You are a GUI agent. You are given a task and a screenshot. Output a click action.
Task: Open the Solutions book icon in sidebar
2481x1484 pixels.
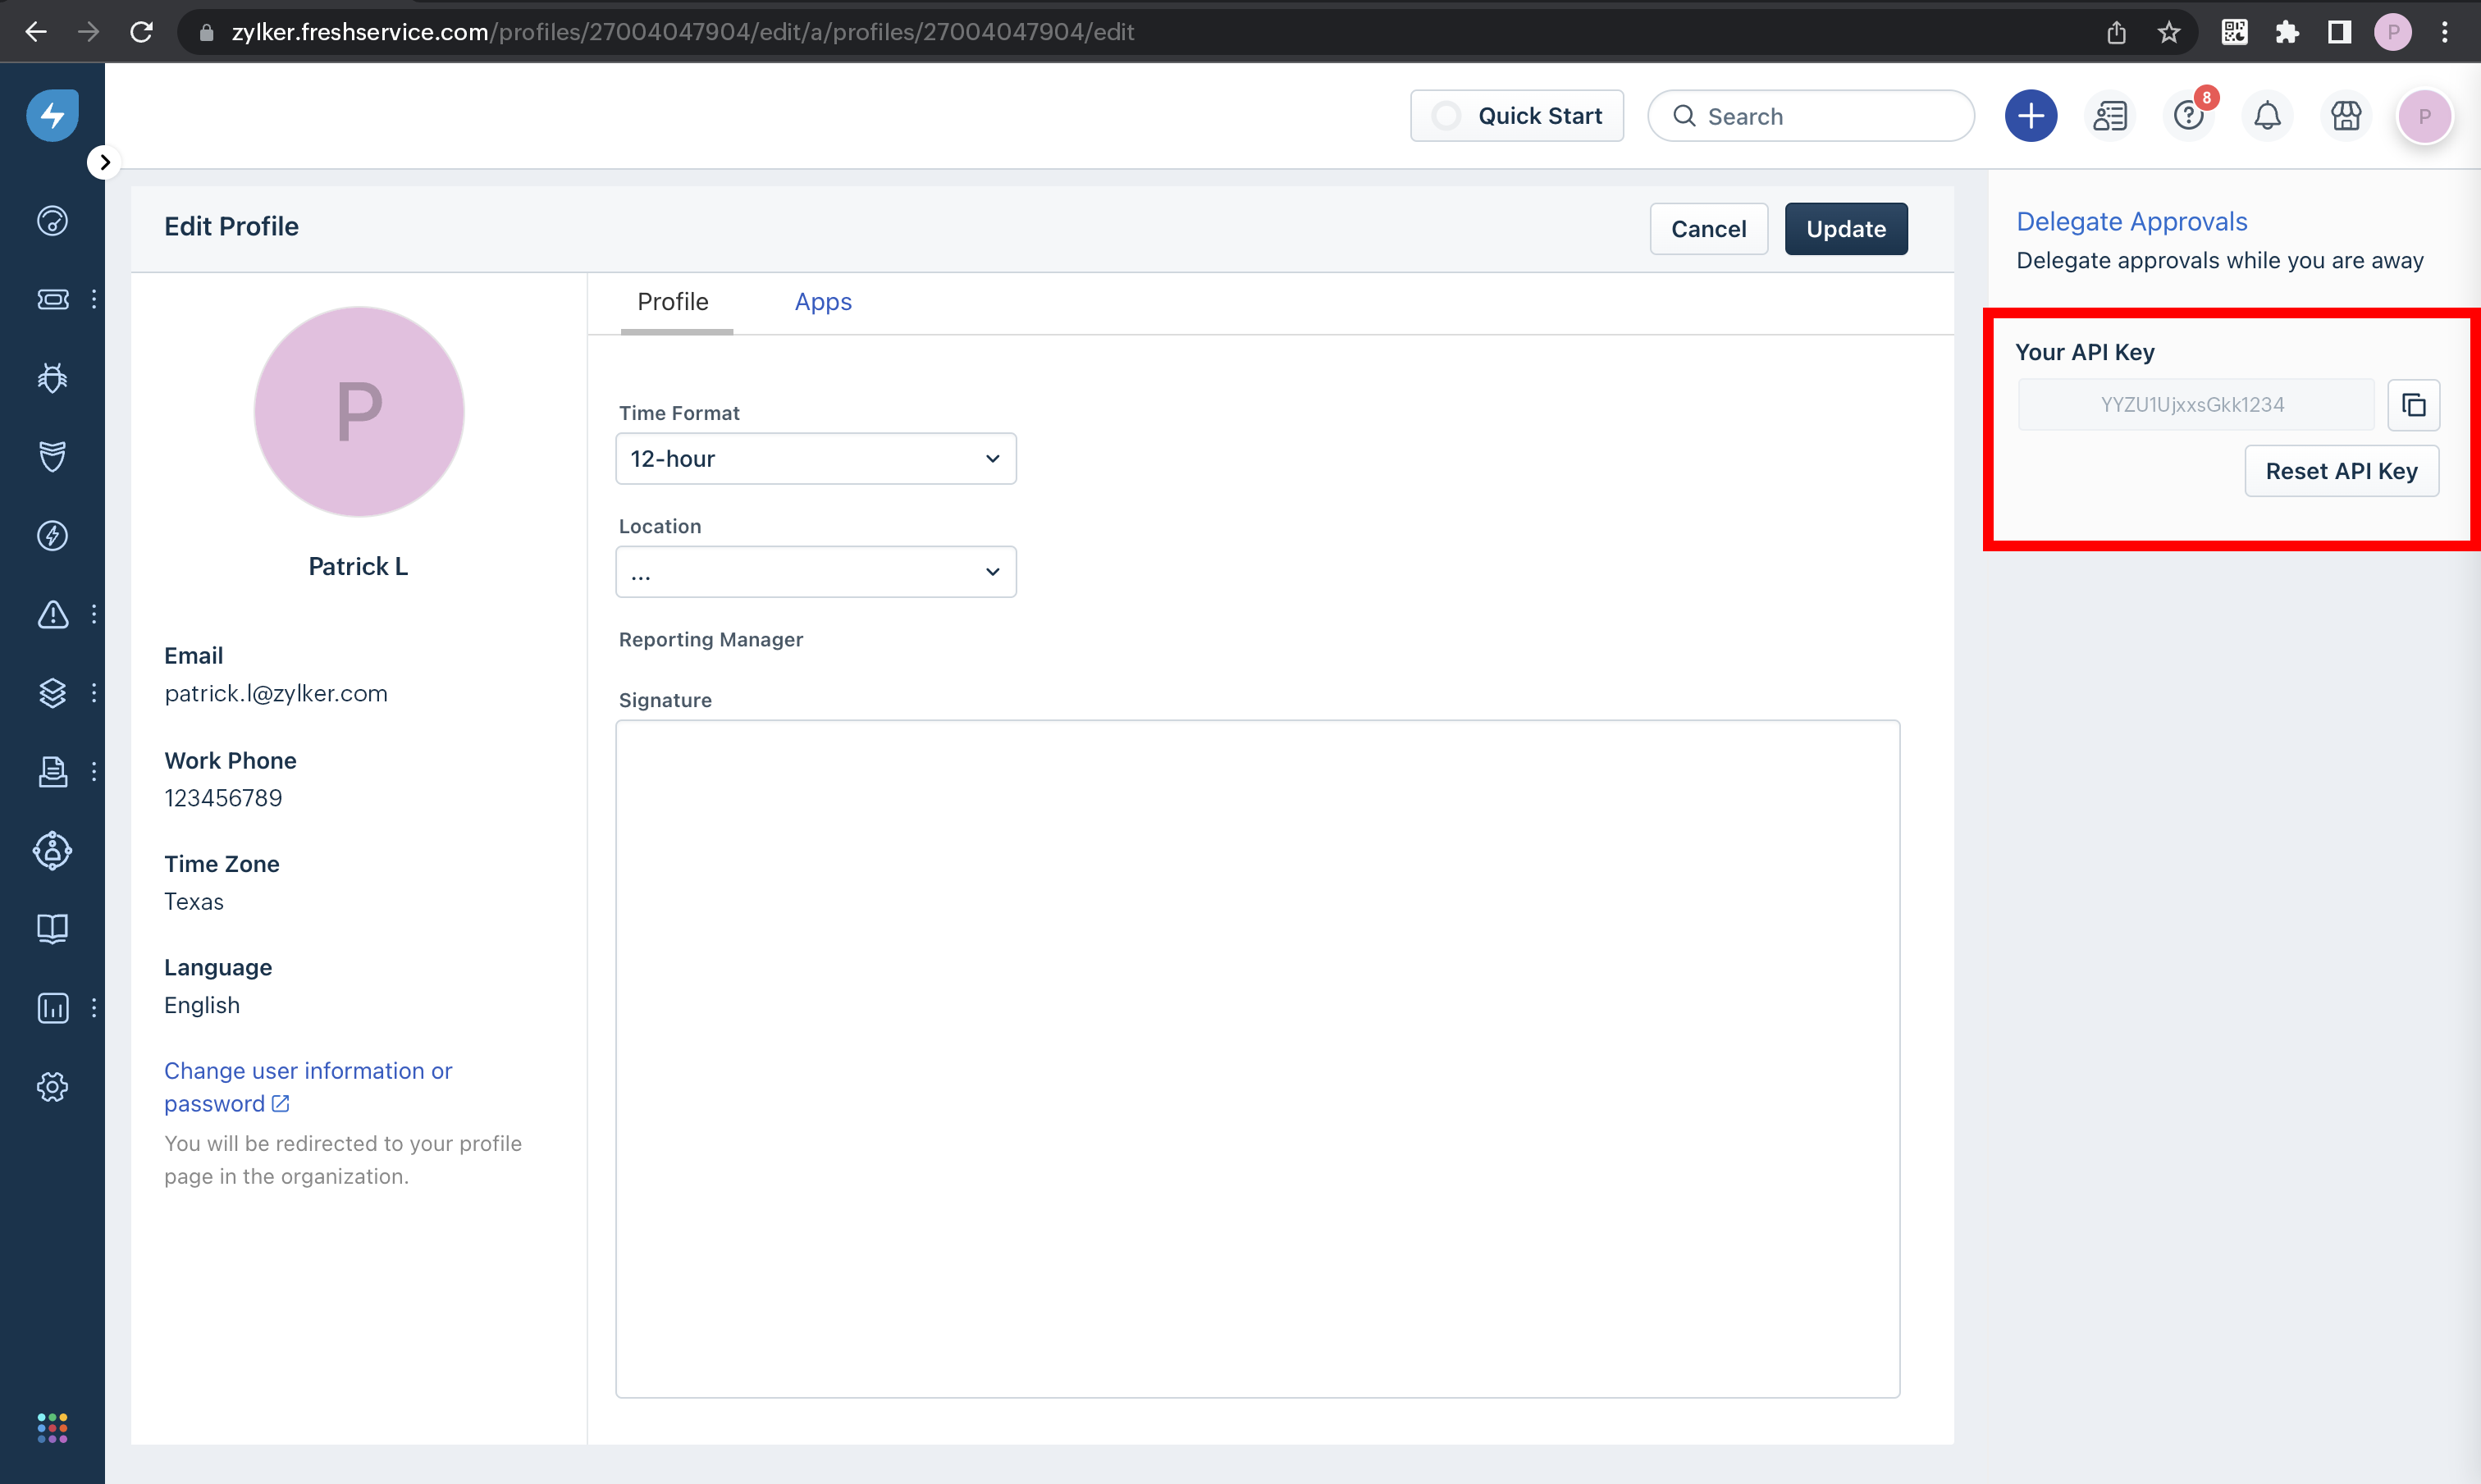coord(52,929)
